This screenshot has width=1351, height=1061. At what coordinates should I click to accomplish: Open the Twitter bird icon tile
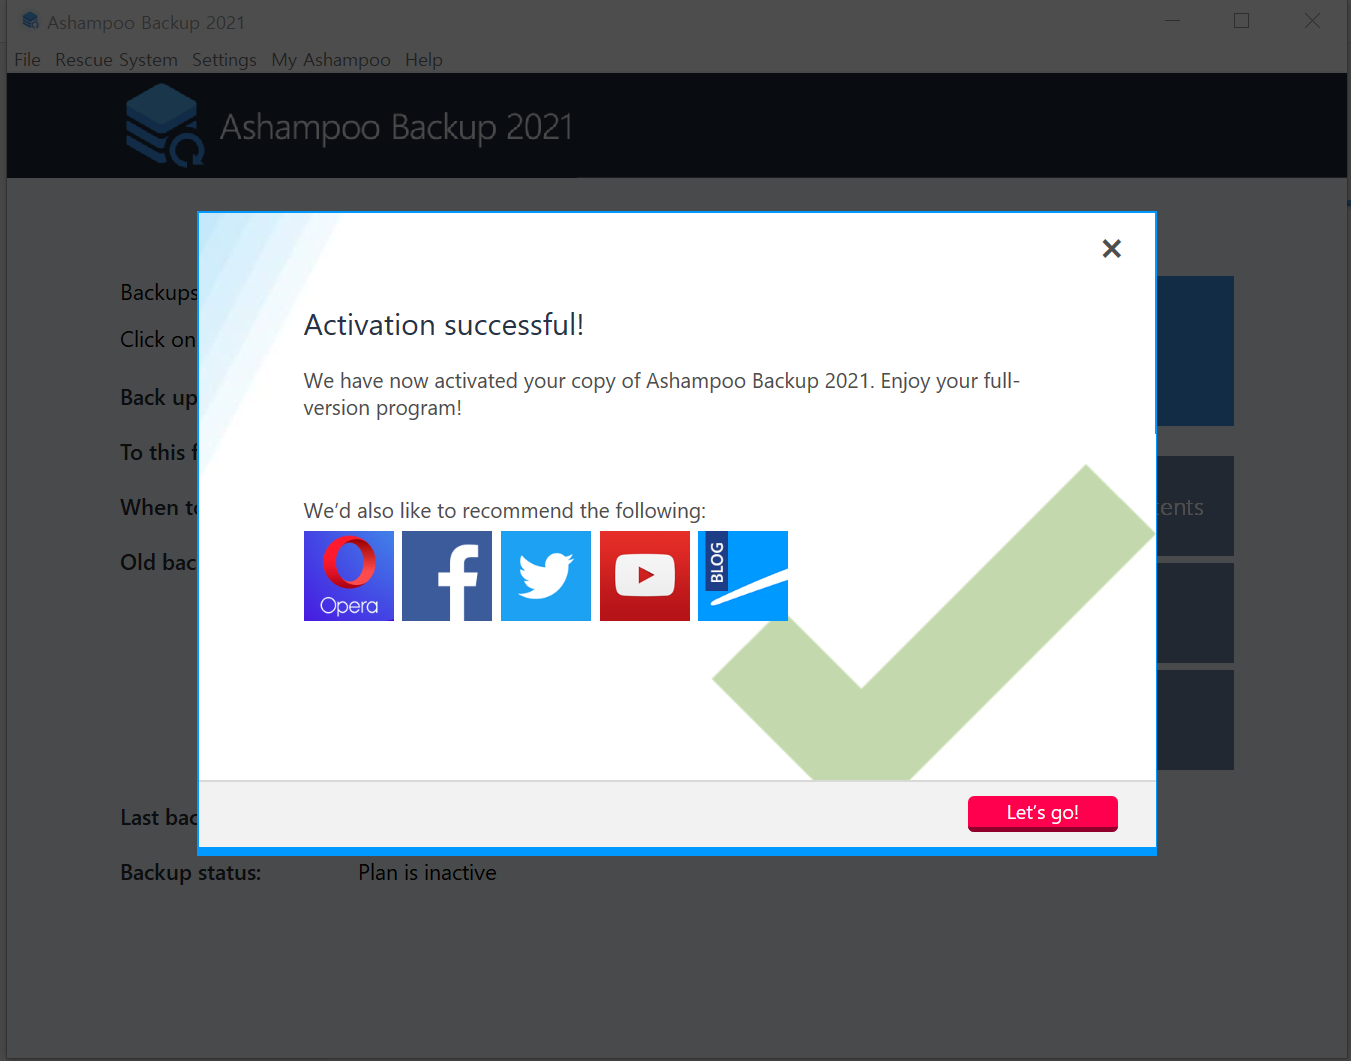tap(546, 576)
